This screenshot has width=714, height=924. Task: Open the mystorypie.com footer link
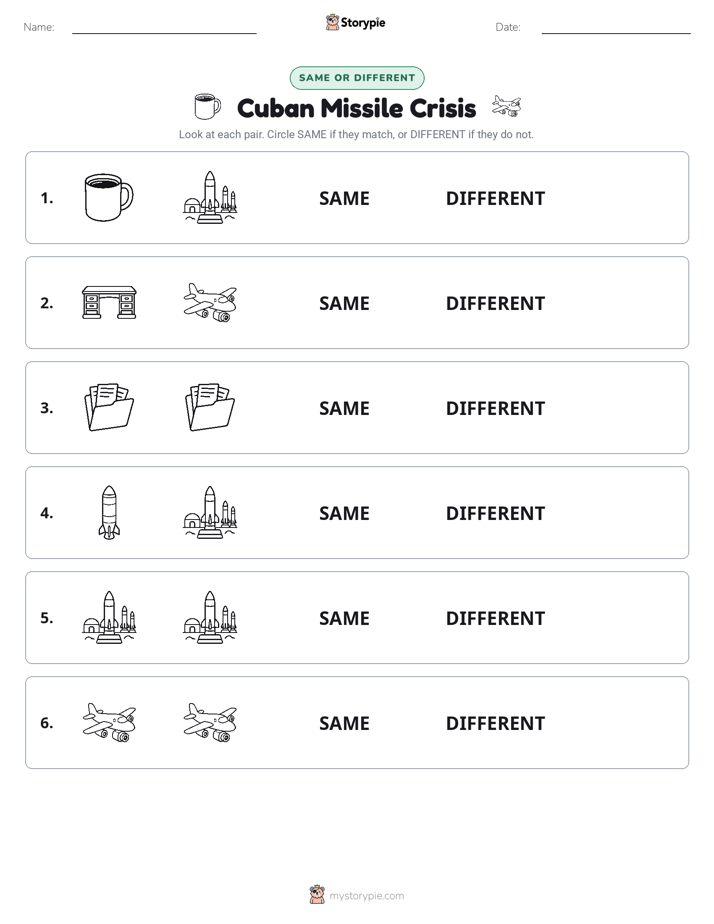pos(366,896)
